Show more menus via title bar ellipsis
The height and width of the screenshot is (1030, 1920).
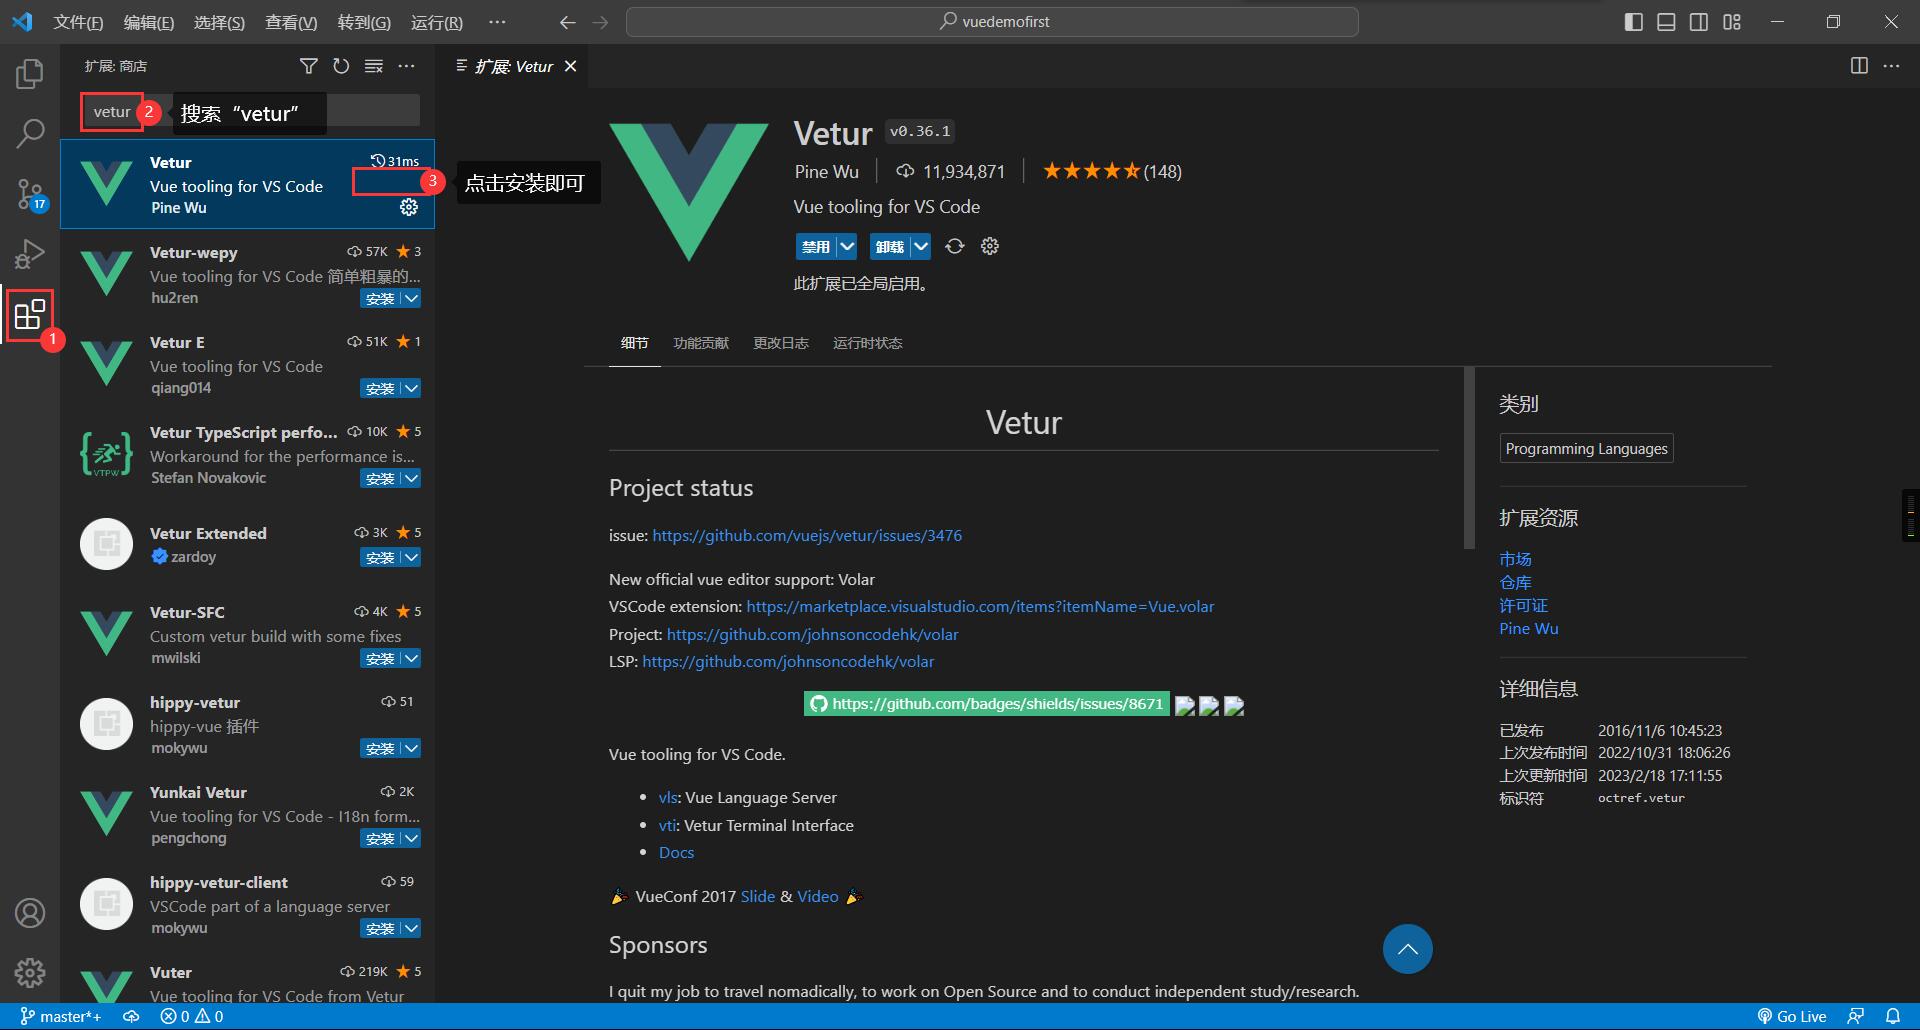[x=497, y=22]
